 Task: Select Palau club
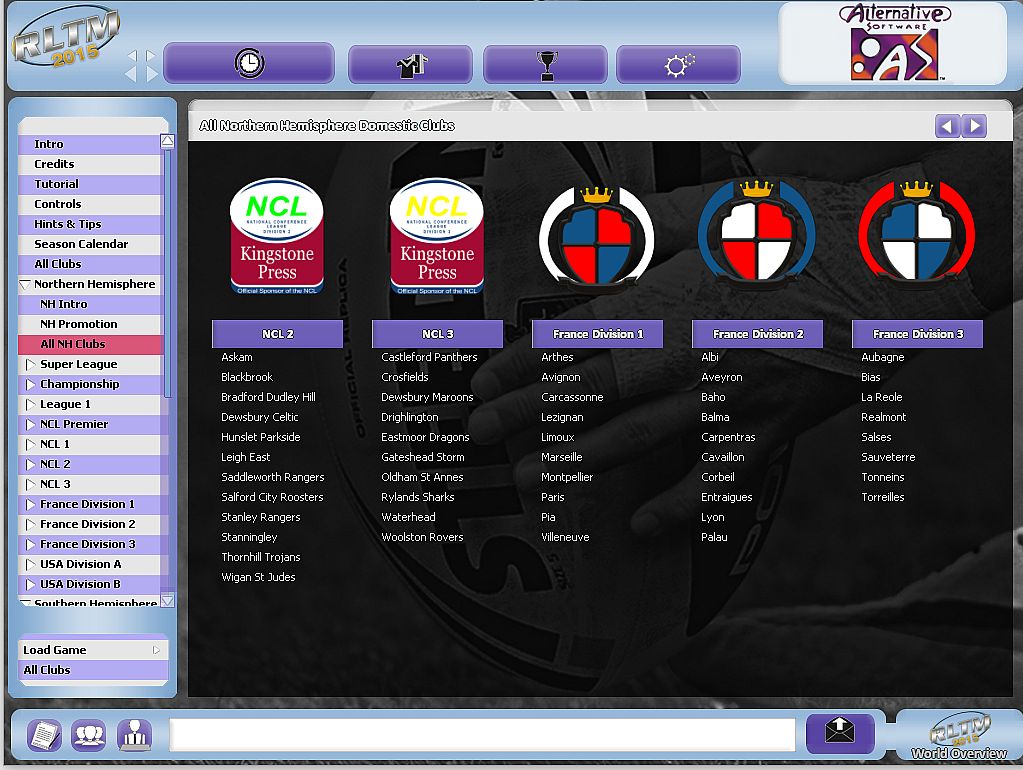[x=714, y=537]
